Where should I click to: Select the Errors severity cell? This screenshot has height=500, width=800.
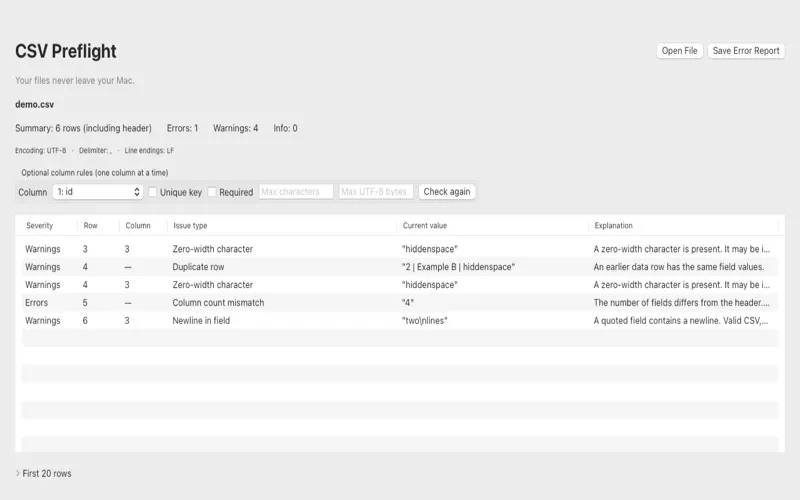click(x=36, y=303)
